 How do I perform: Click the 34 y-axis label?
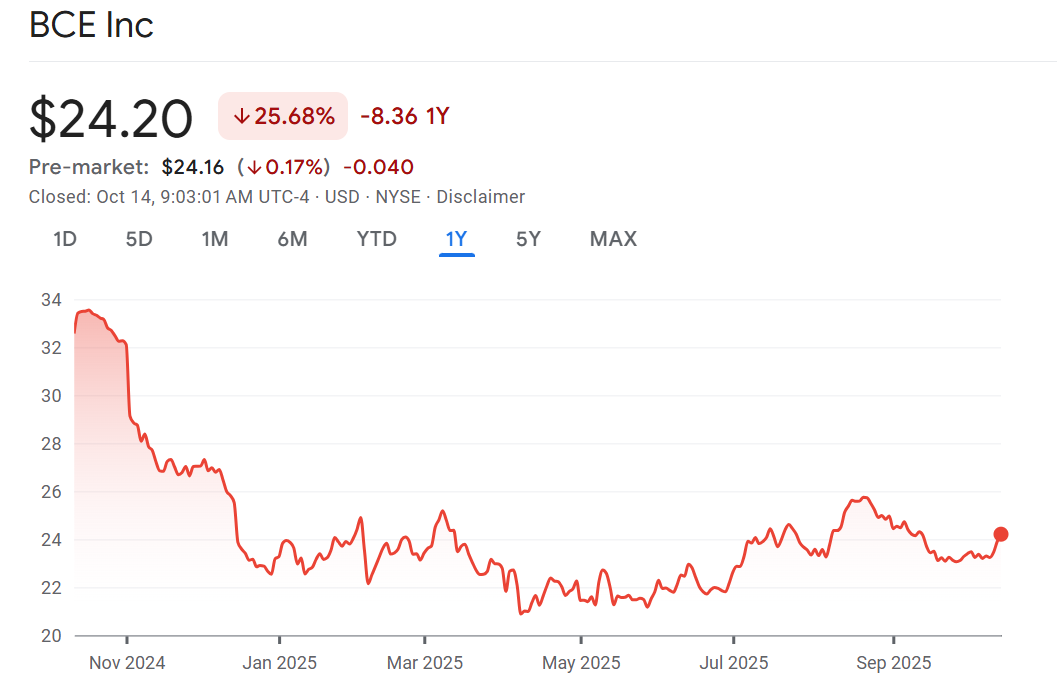tap(51, 300)
